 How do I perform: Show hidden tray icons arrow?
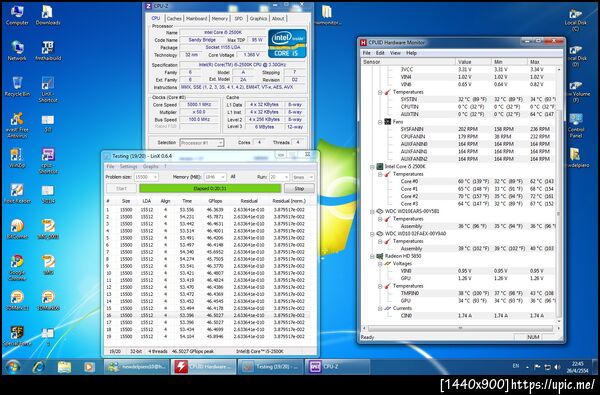click(527, 367)
